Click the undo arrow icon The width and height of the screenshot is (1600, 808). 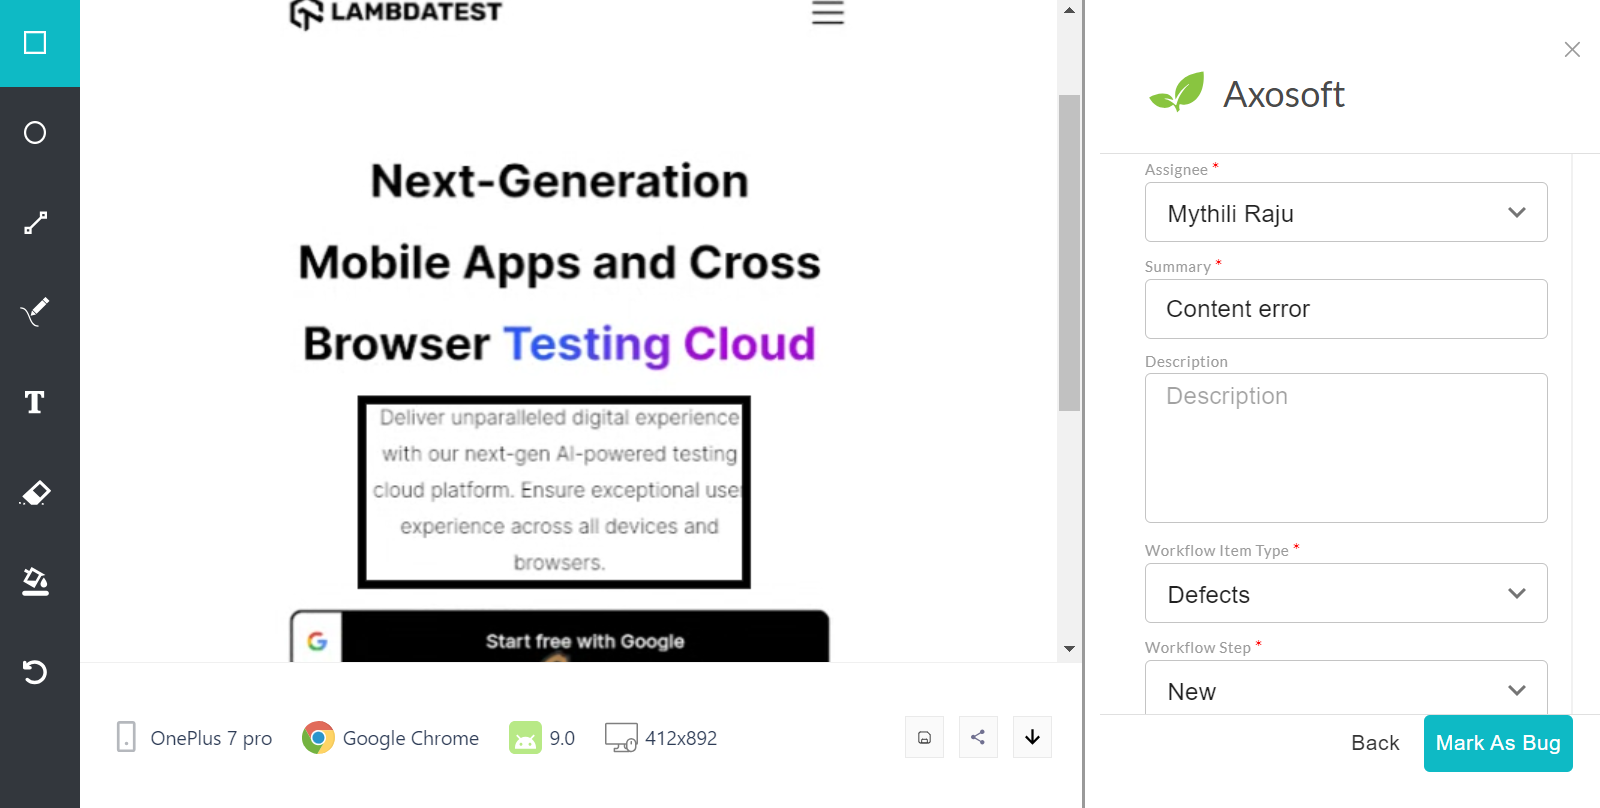point(36,671)
